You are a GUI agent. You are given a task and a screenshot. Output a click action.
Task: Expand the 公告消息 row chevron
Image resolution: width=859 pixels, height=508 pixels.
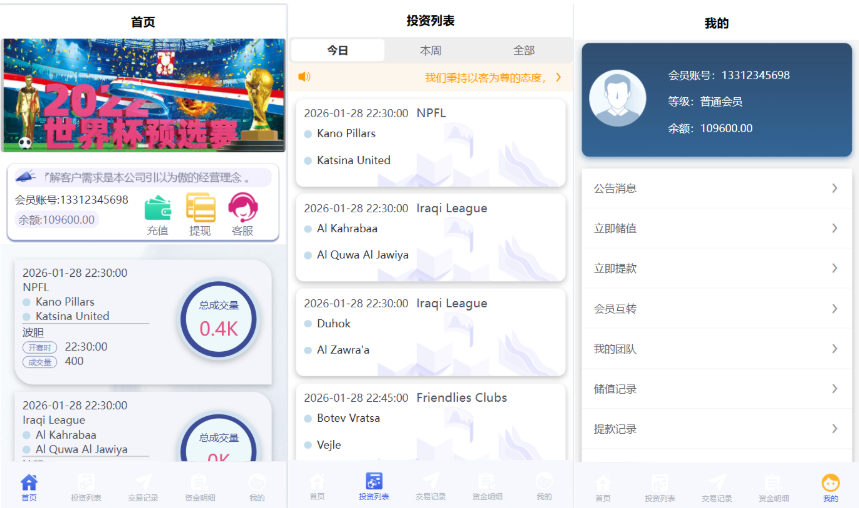834,188
